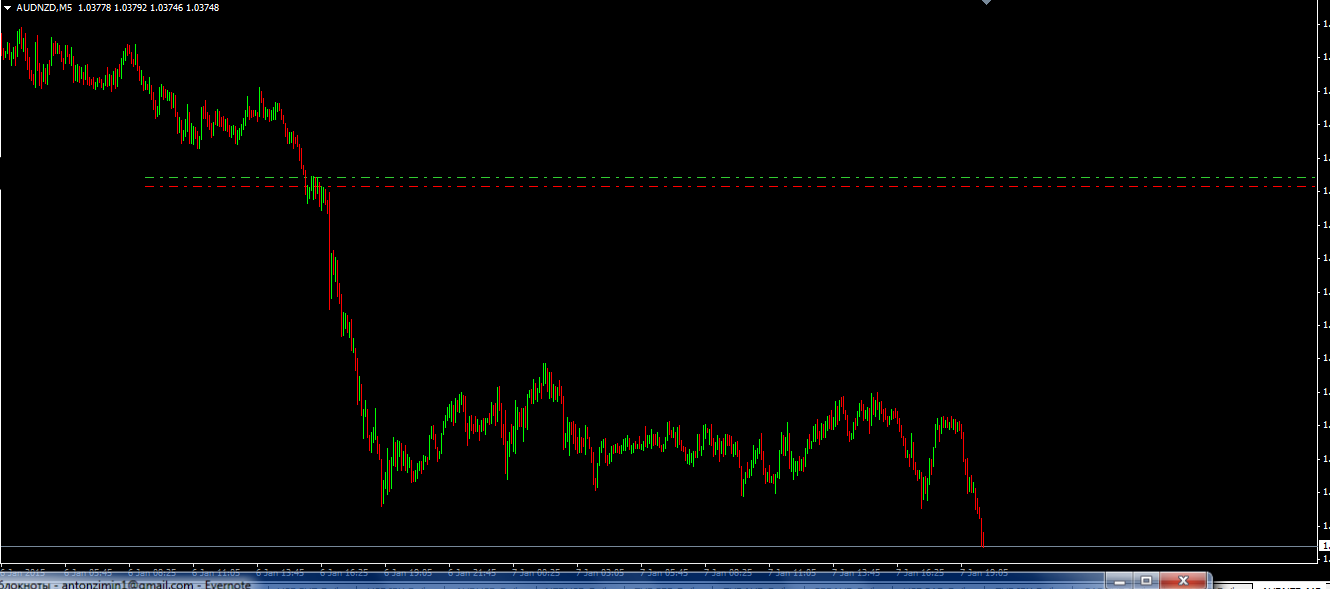Minimize the Evernote window
This screenshot has width=1330, height=589.
pyautogui.click(x=1119, y=581)
